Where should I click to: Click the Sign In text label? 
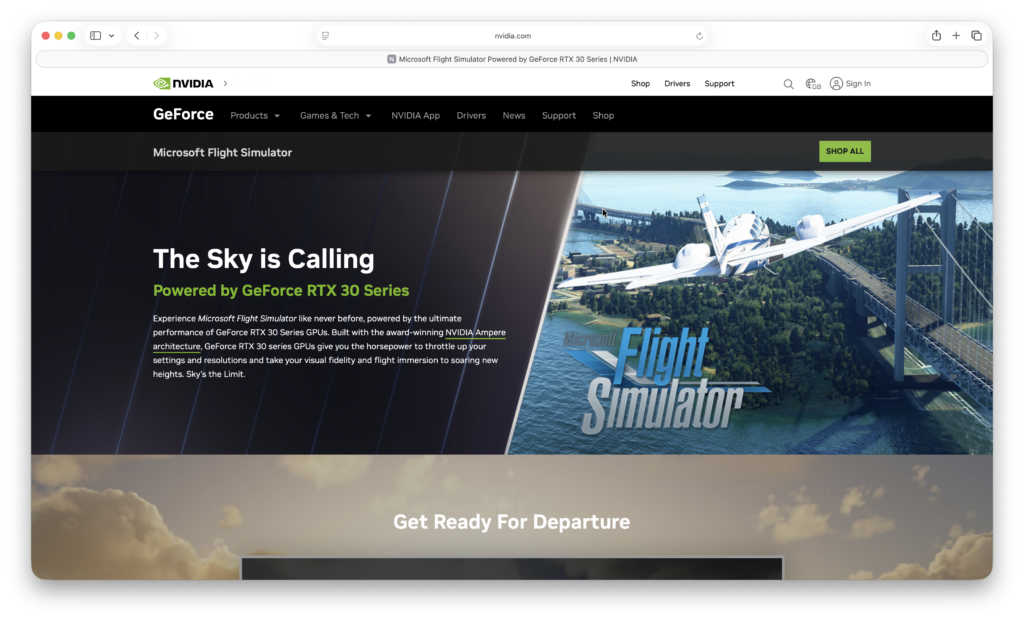tap(858, 84)
